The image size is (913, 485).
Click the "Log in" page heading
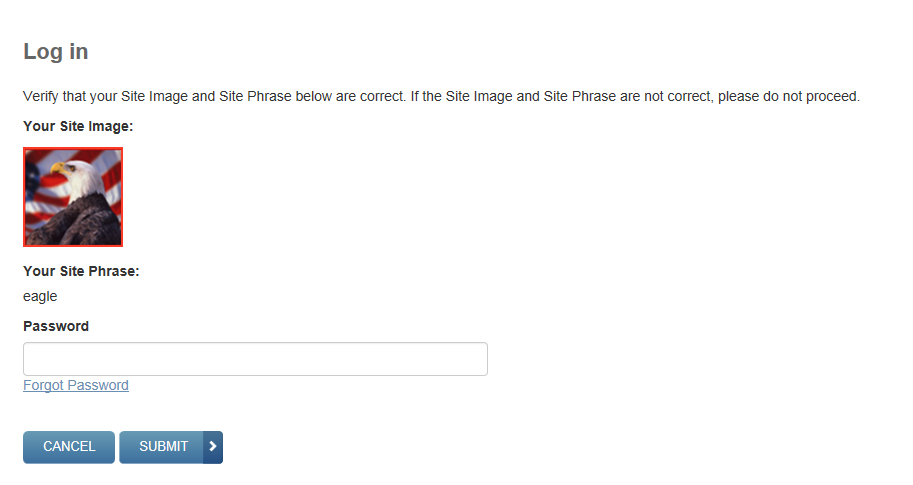56,52
